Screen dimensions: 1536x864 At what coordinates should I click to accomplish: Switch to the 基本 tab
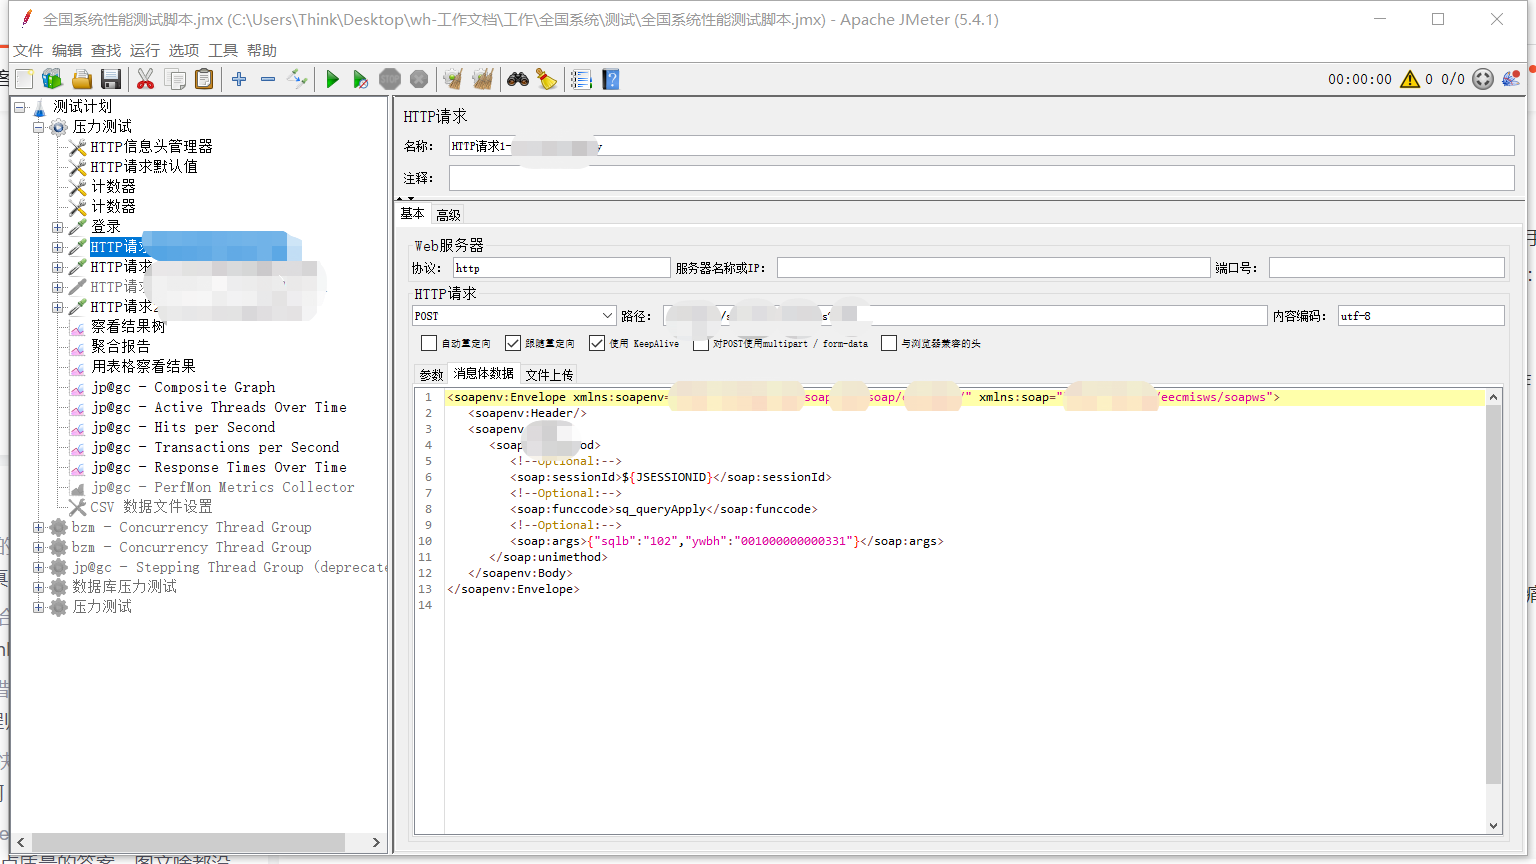[412, 214]
